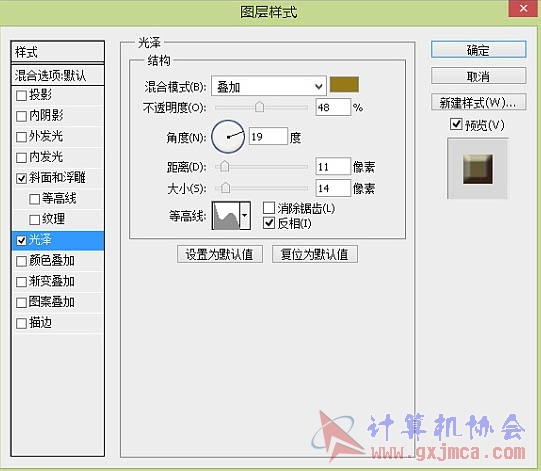Click the contour curve thumbnail preview
The width and height of the screenshot is (541, 471).
pyautogui.click(x=226, y=216)
